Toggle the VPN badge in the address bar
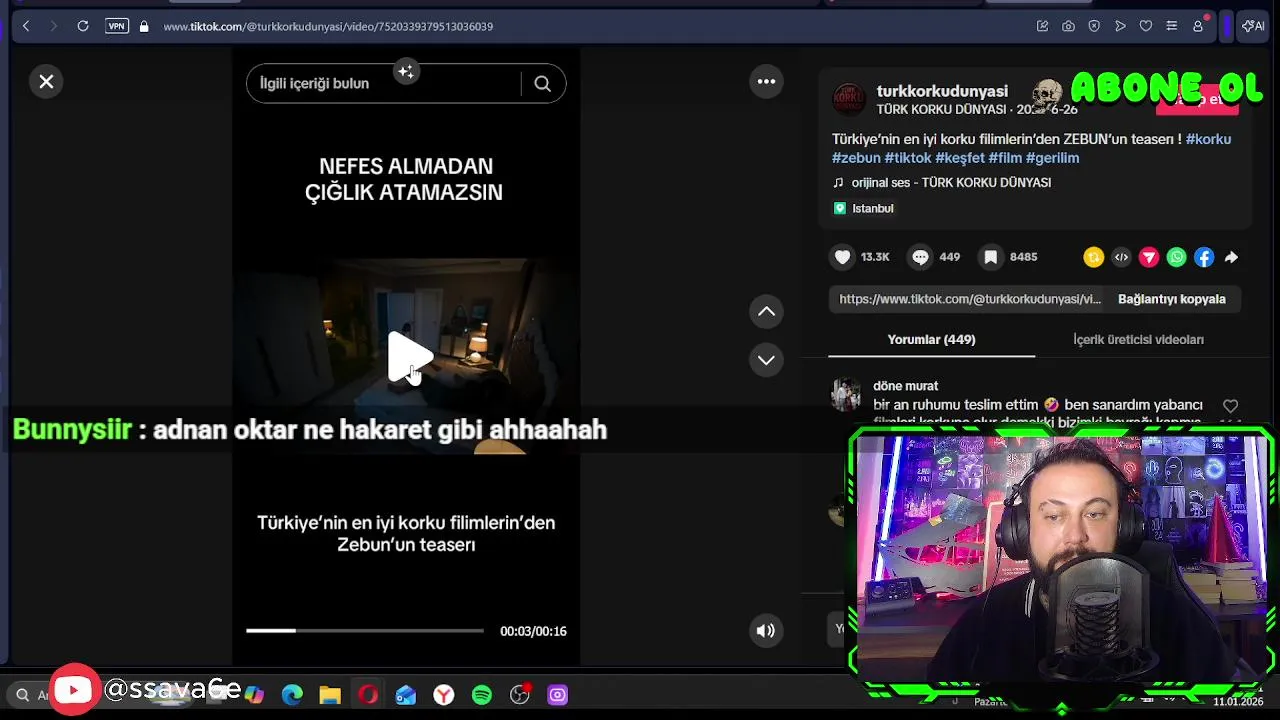This screenshot has height=720, width=1280. [x=117, y=26]
